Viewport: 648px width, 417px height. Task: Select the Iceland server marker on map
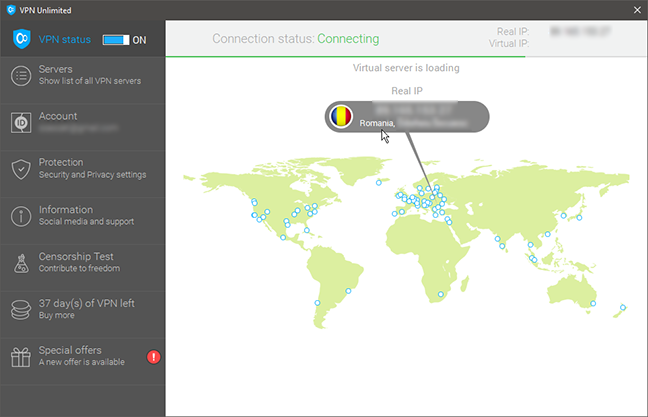click(x=379, y=183)
